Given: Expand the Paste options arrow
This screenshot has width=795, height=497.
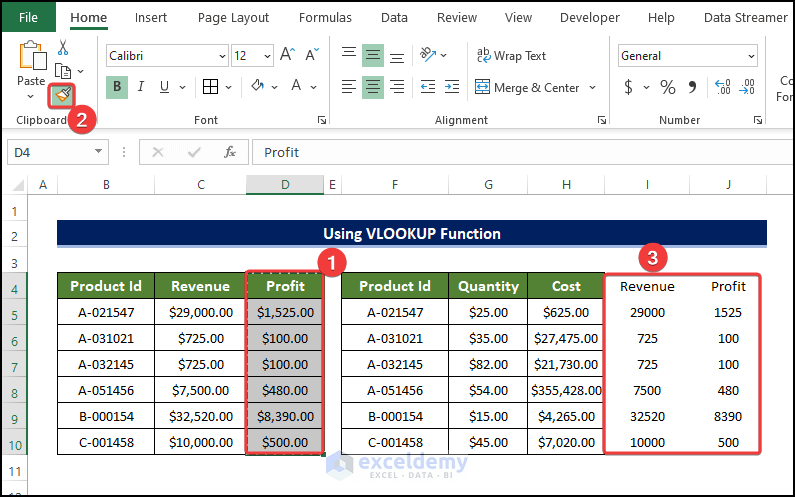Looking at the screenshot, I should pos(30,96).
